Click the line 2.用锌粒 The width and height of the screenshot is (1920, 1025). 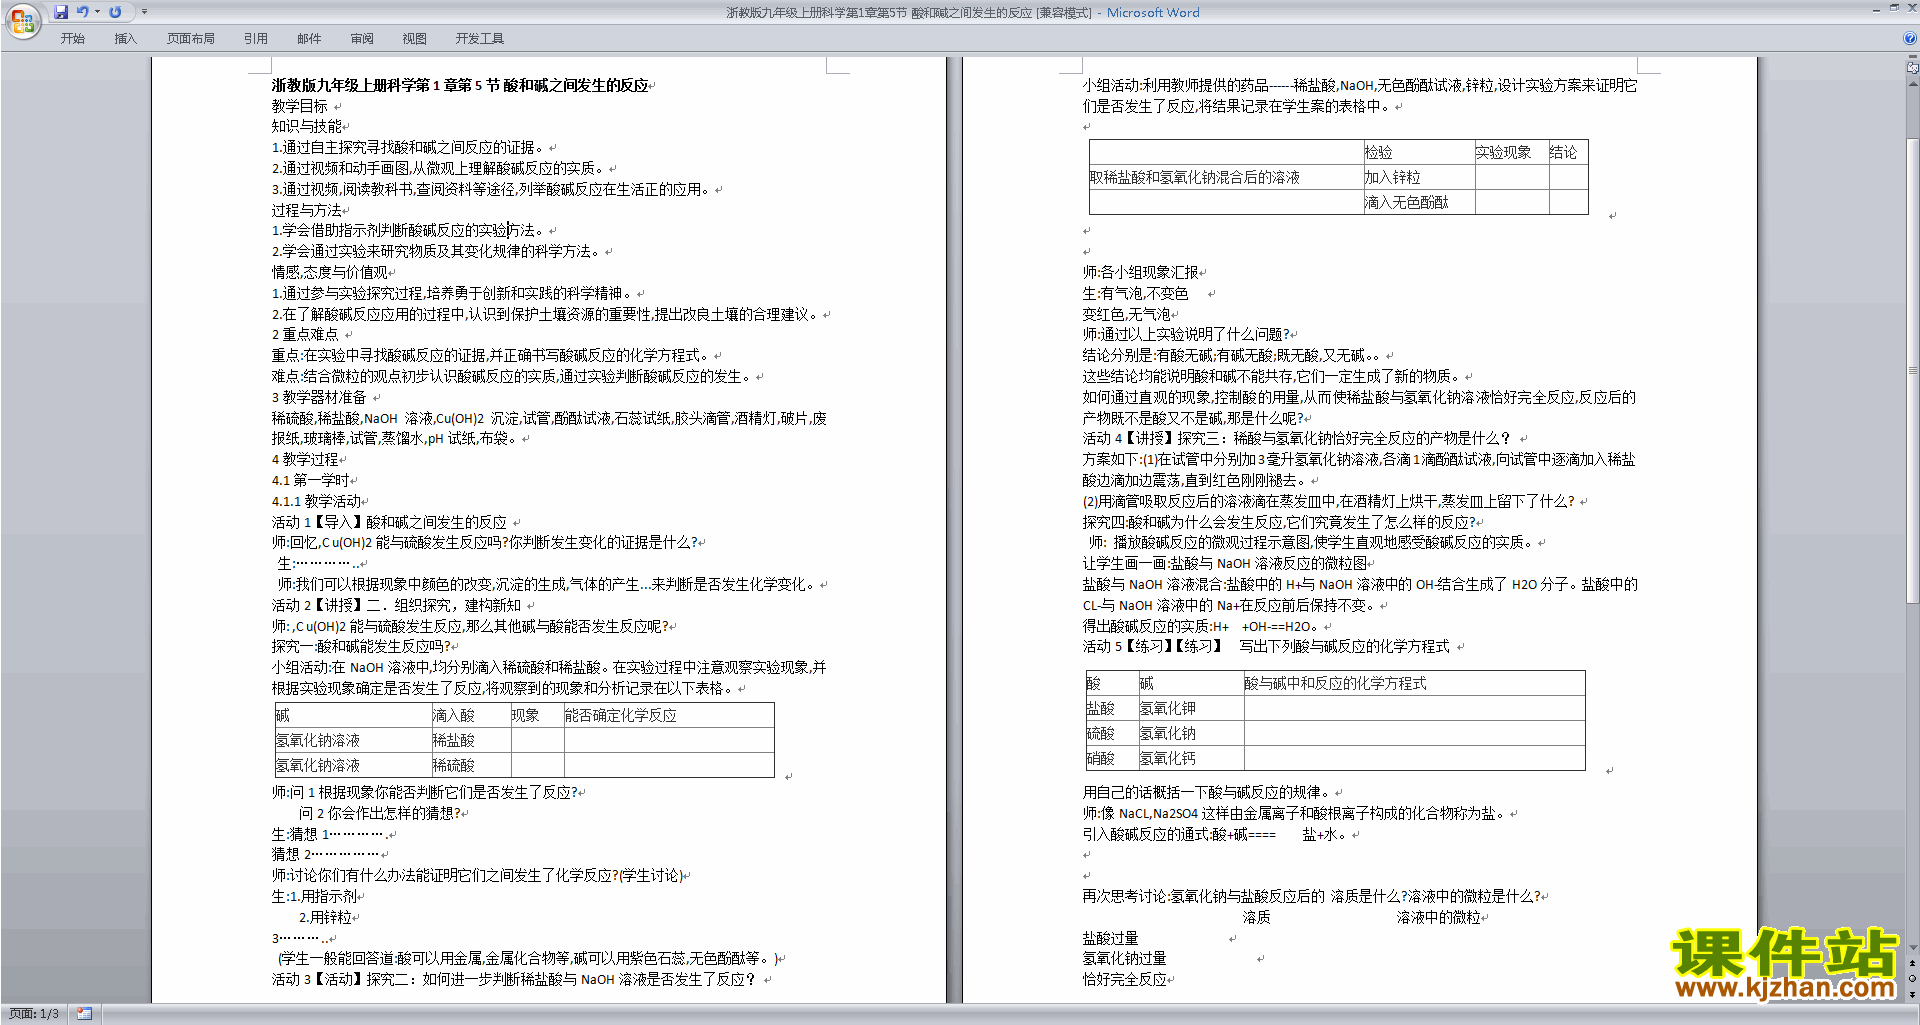[326, 918]
